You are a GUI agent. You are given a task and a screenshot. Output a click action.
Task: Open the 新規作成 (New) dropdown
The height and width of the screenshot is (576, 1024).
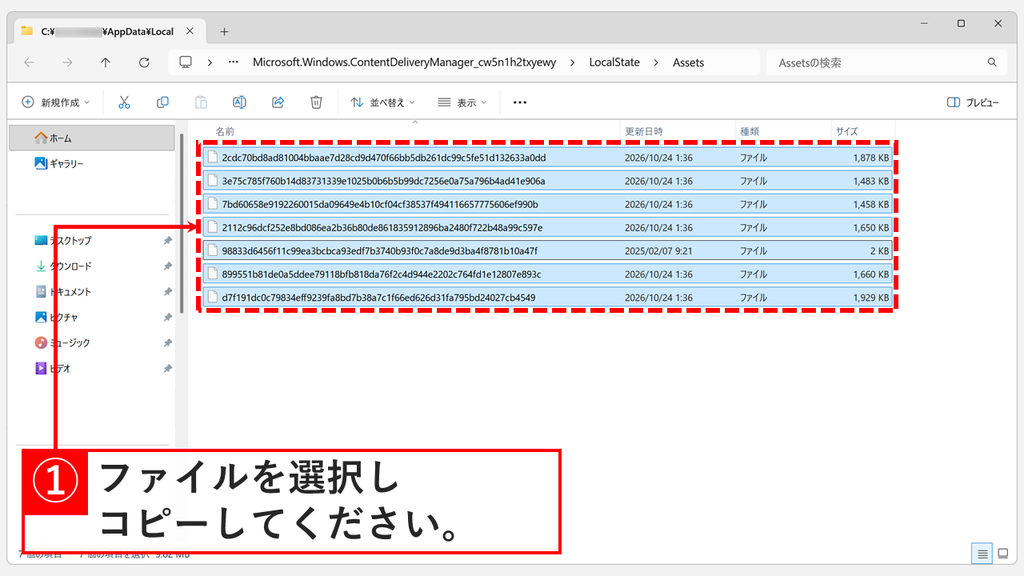[x=56, y=102]
